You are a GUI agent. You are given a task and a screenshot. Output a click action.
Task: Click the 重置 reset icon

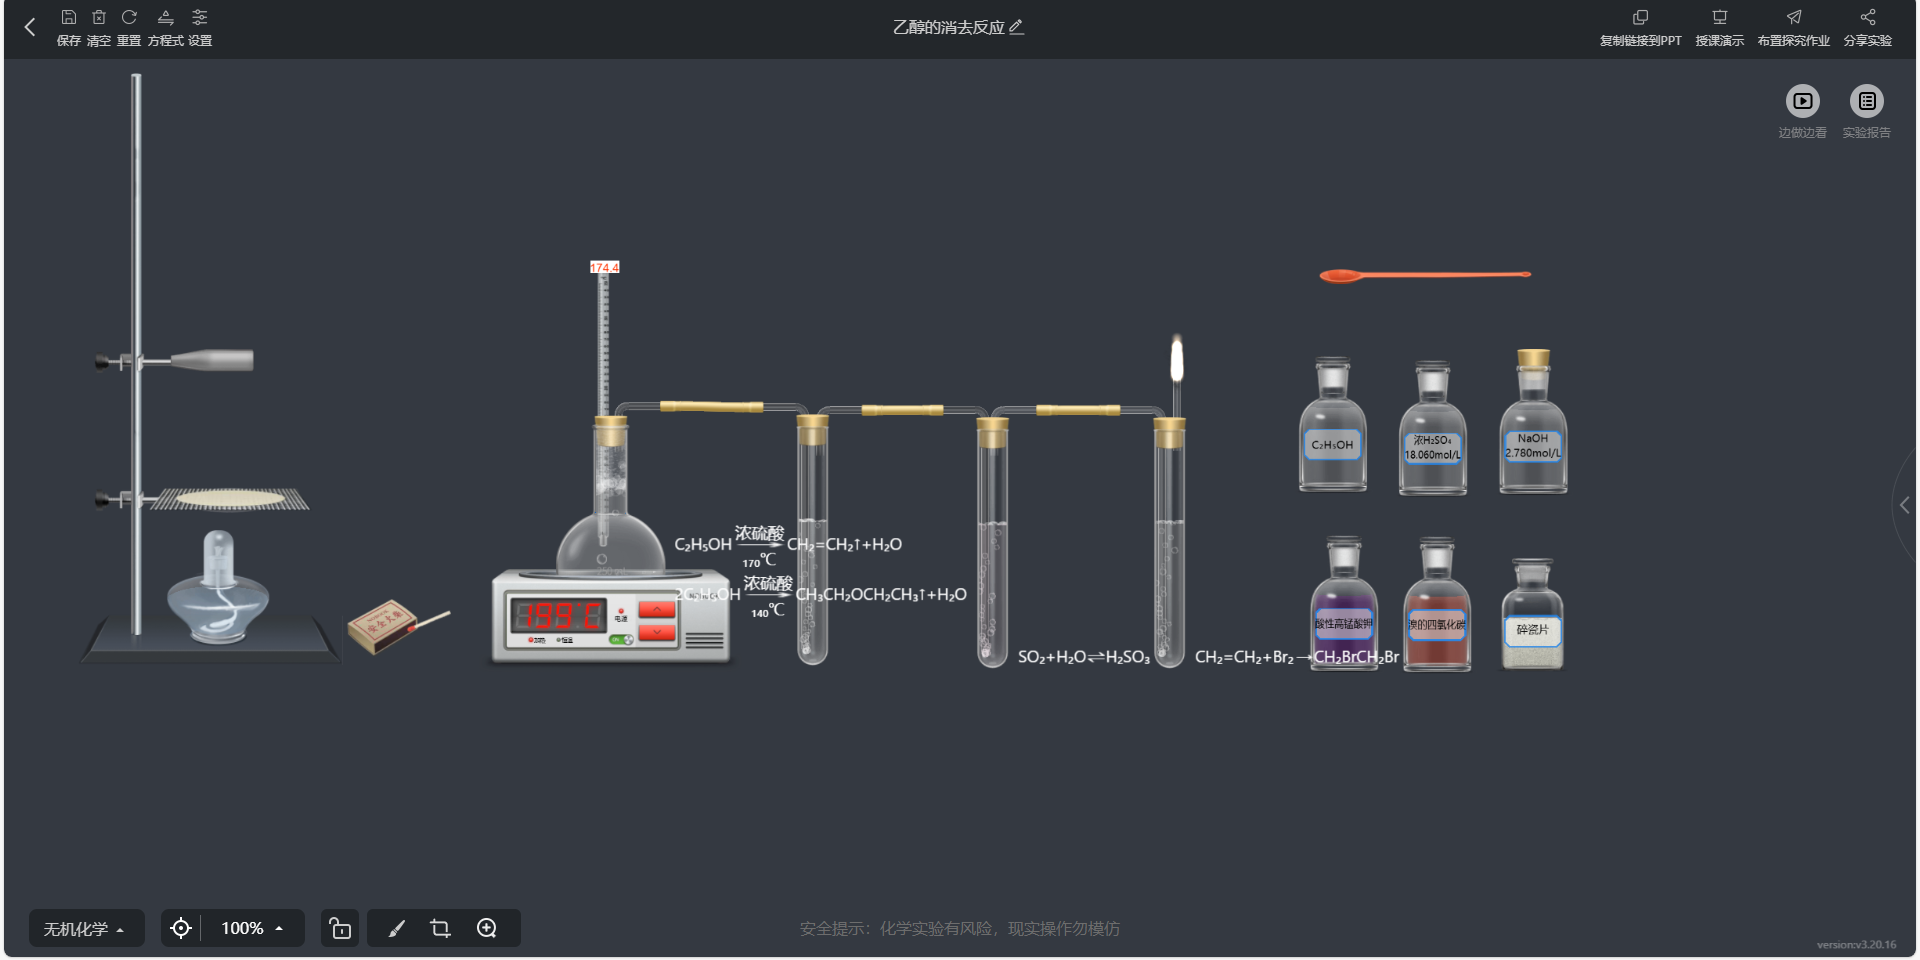point(129,17)
